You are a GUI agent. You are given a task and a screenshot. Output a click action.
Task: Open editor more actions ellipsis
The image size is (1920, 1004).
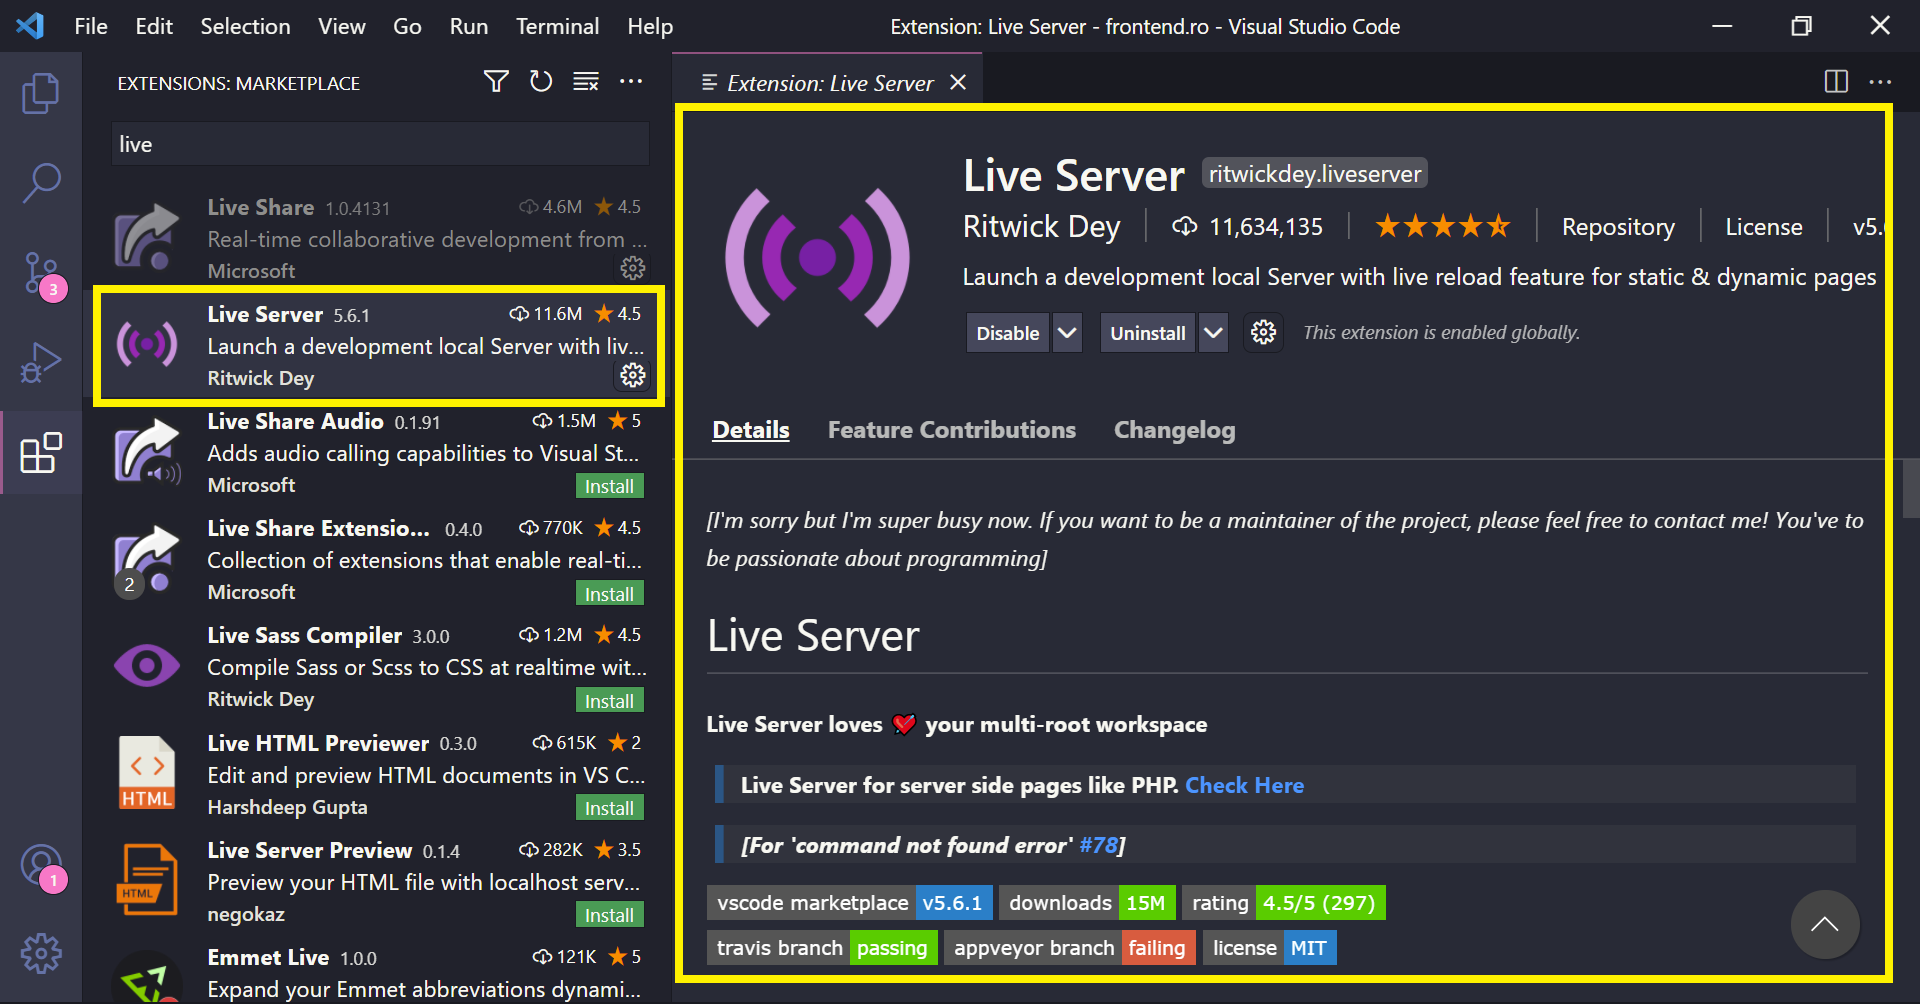[x=1880, y=82]
